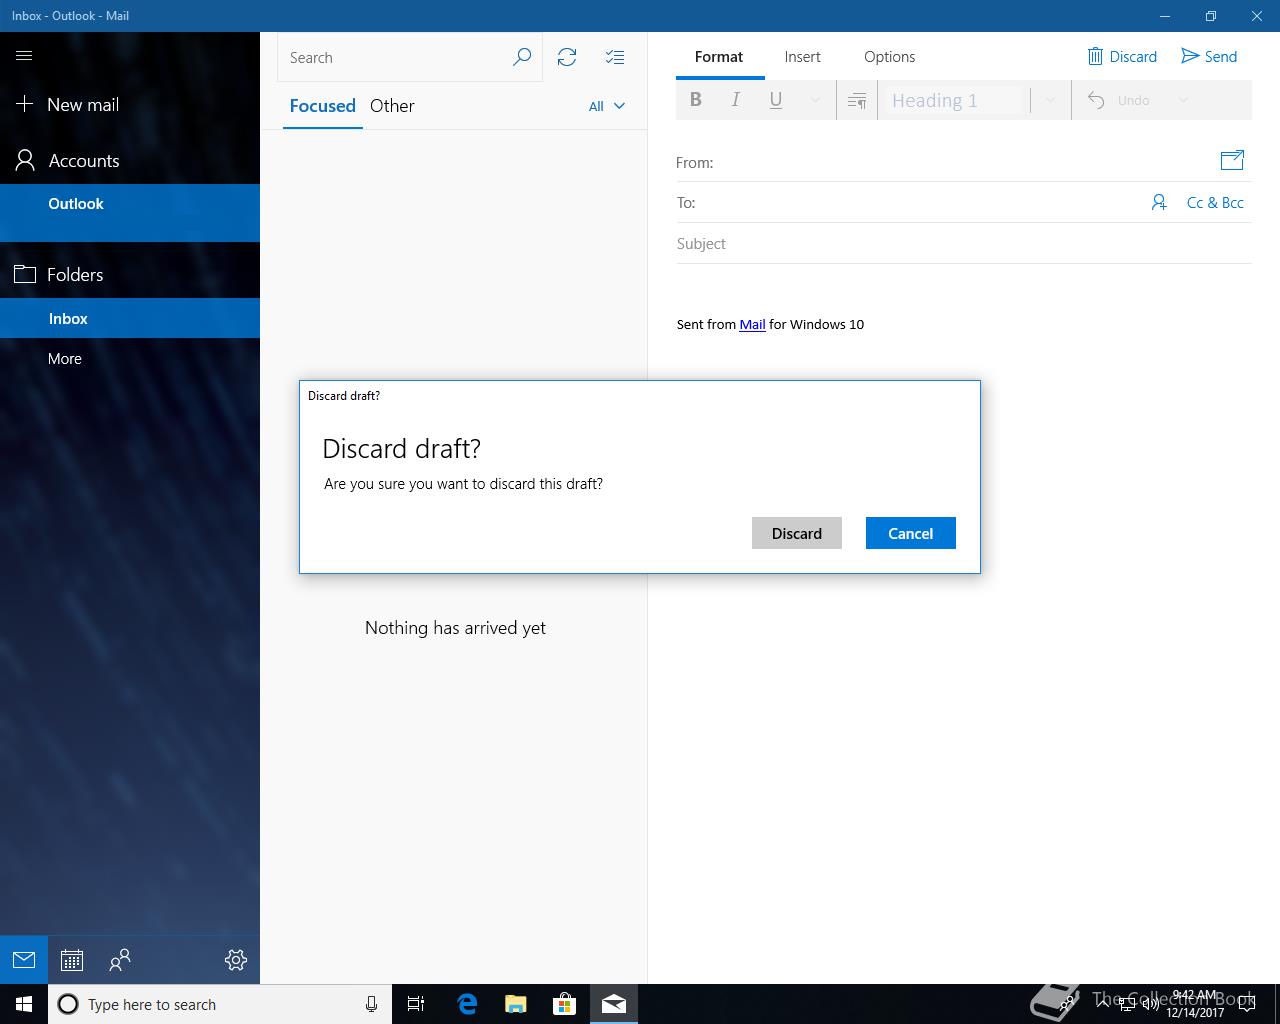Screen dimensions: 1280x1024
Task: Open message in new window icon
Action: tap(1232, 160)
